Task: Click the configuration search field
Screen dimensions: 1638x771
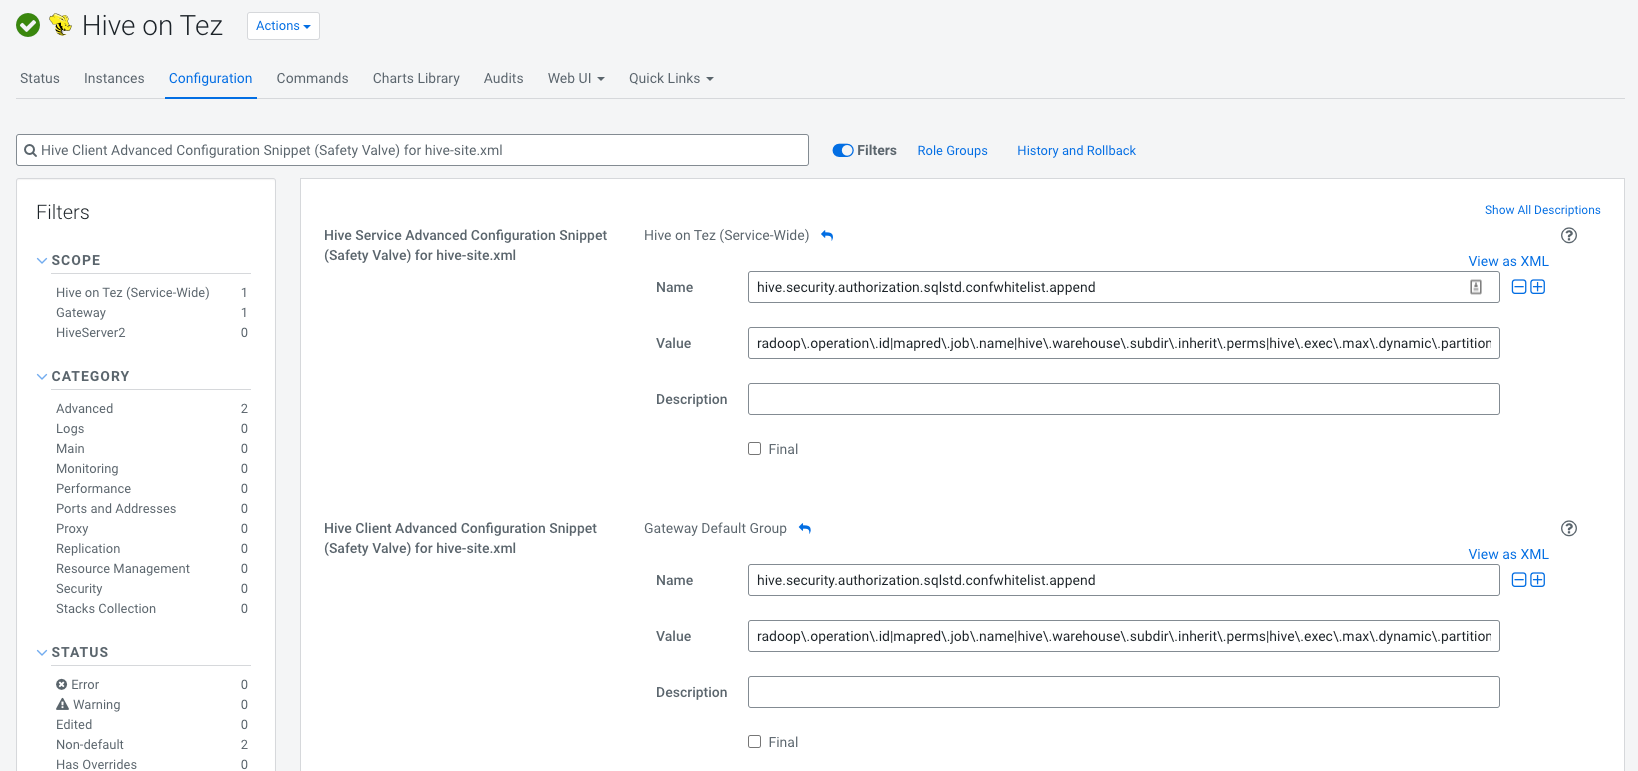Action: click(412, 150)
